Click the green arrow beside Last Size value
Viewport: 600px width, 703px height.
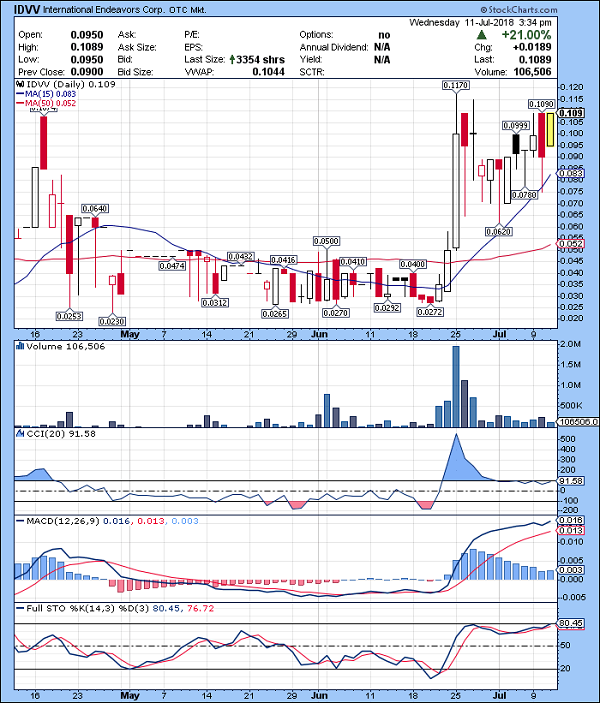[x=232, y=59]
